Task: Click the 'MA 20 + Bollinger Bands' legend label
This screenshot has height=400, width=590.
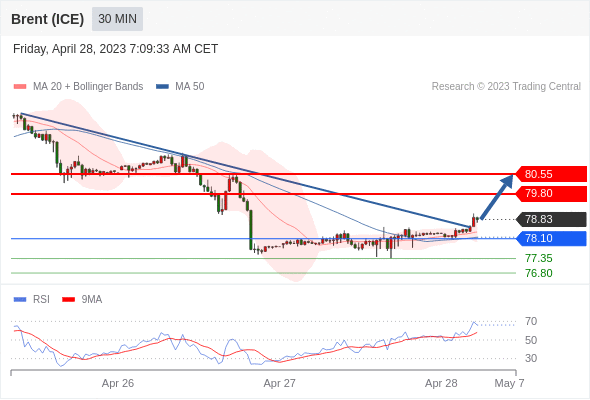Action: [x=88, y=87]
